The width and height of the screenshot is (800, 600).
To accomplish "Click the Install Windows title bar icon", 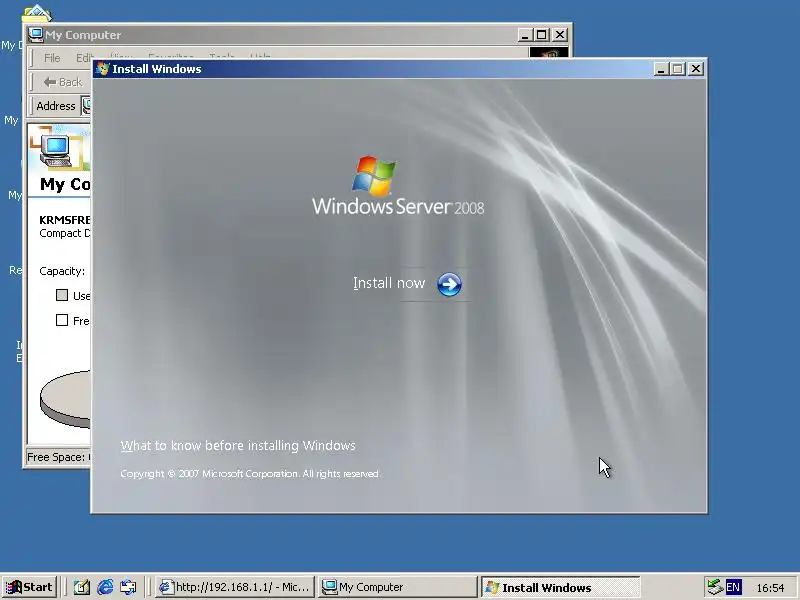I will 103,69.
